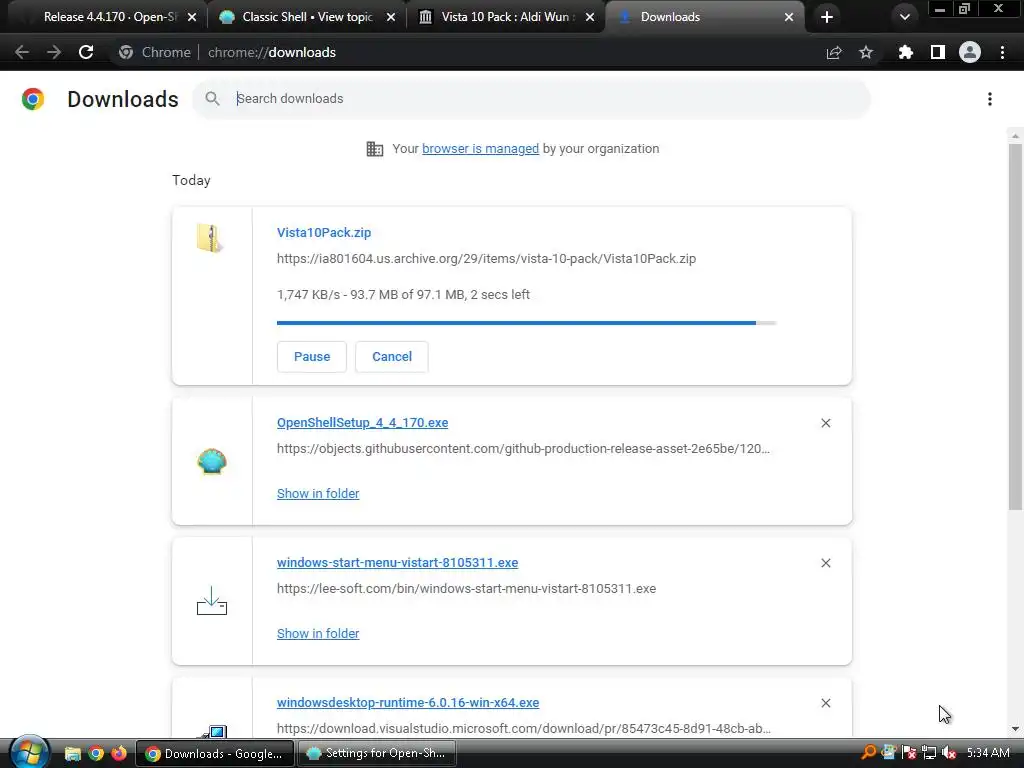This screenshot has height=768, width=1024.
Task: Expand the tab search dropdown
Action: [x=904, y=17]
